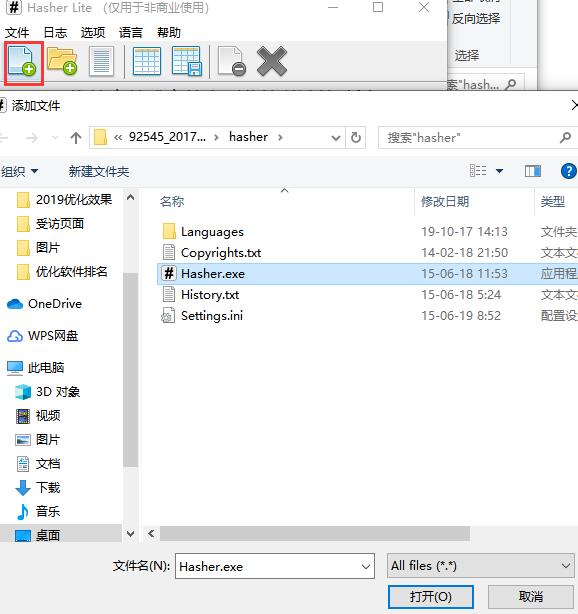Expand the view options dropdown arrow

click(499, 171)
